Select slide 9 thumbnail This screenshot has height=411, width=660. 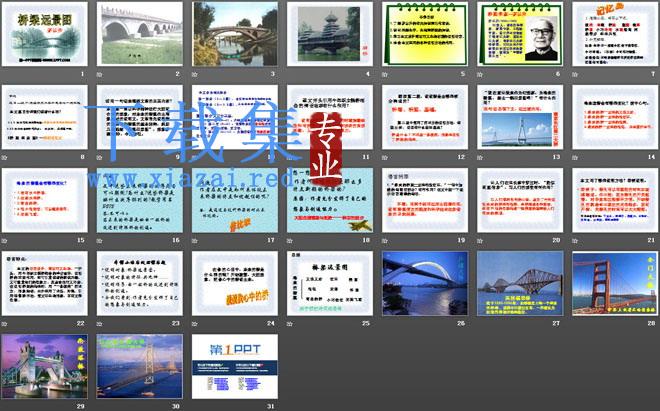coord(140,117)
